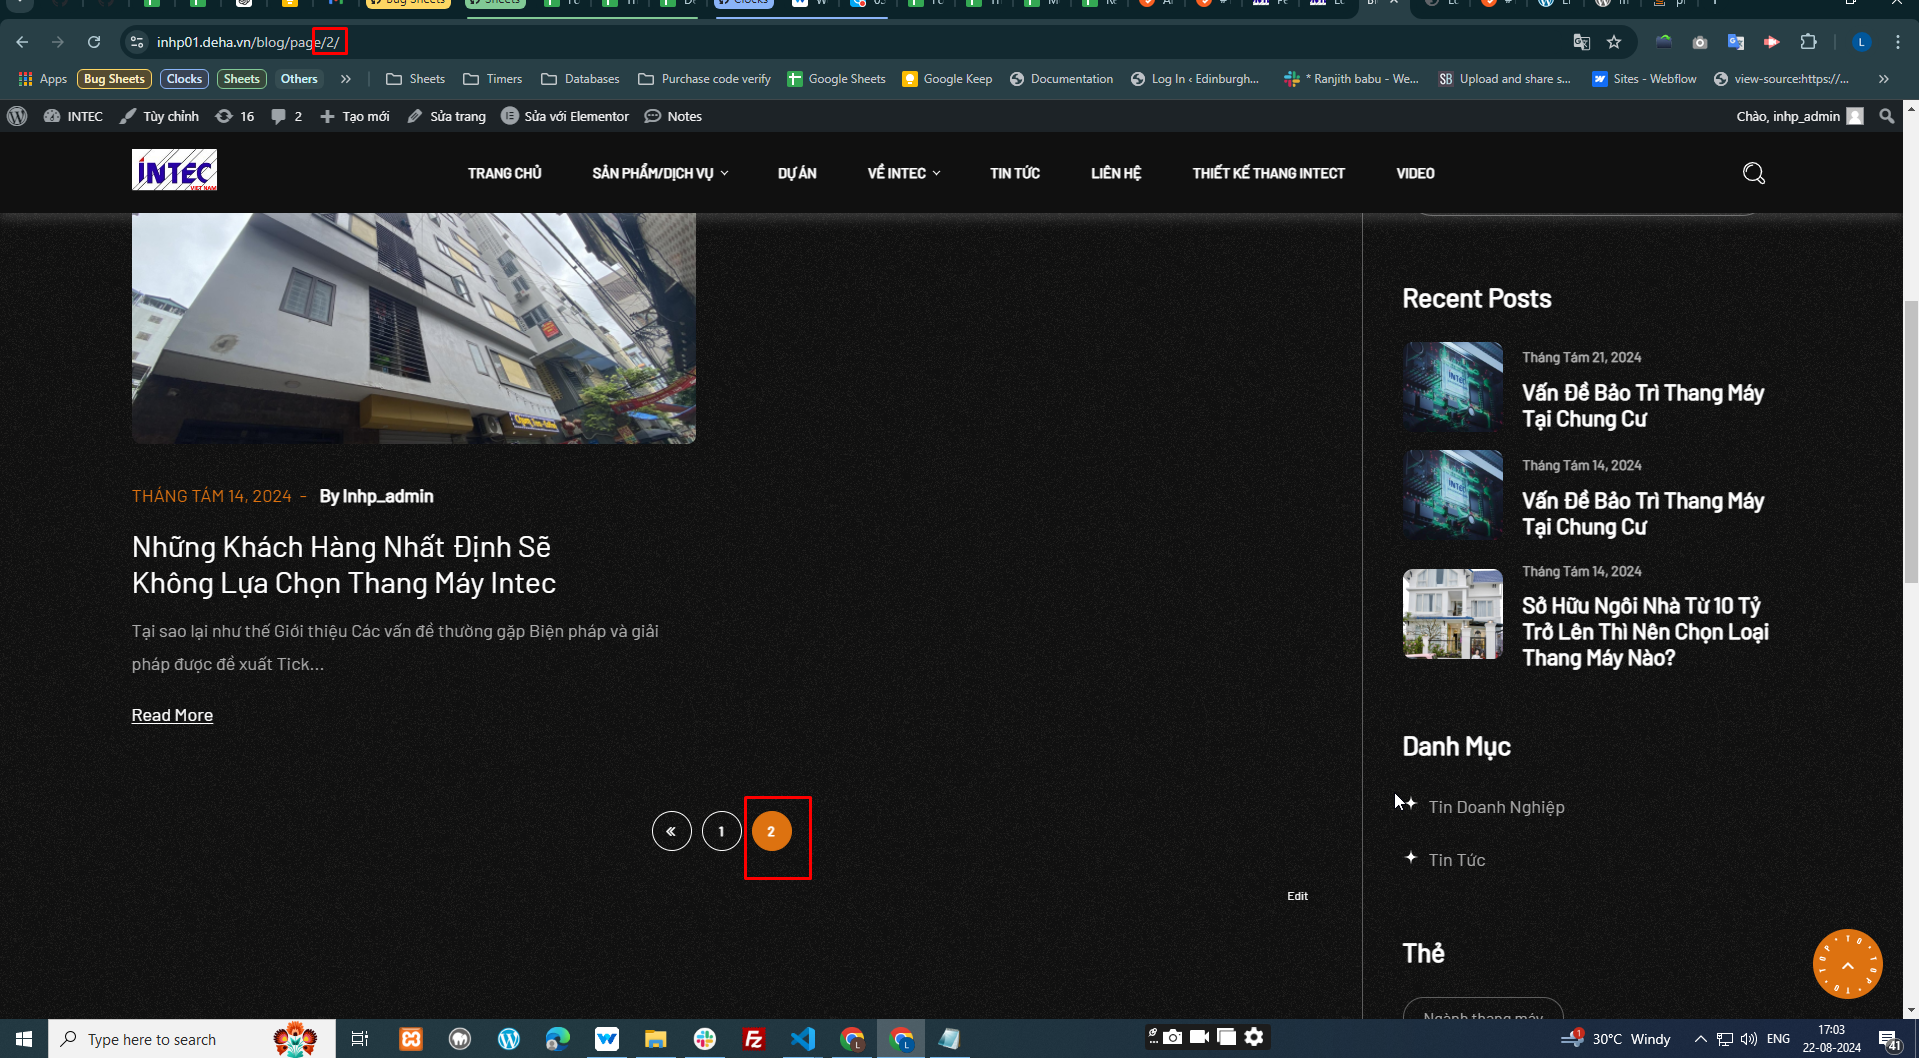Open the updates counter showing 16
The height and width of the screenshot is (1058, 1919).
click(235, 116)
